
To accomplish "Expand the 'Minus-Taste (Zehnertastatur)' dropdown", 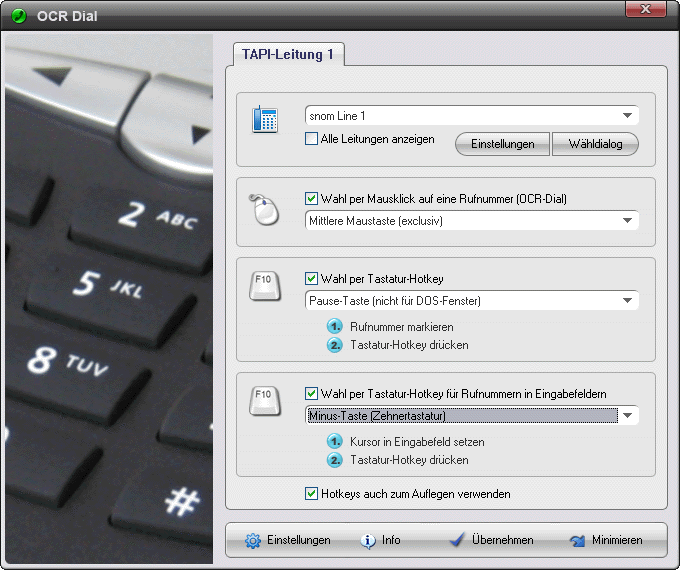I will (x=627, y=415).
